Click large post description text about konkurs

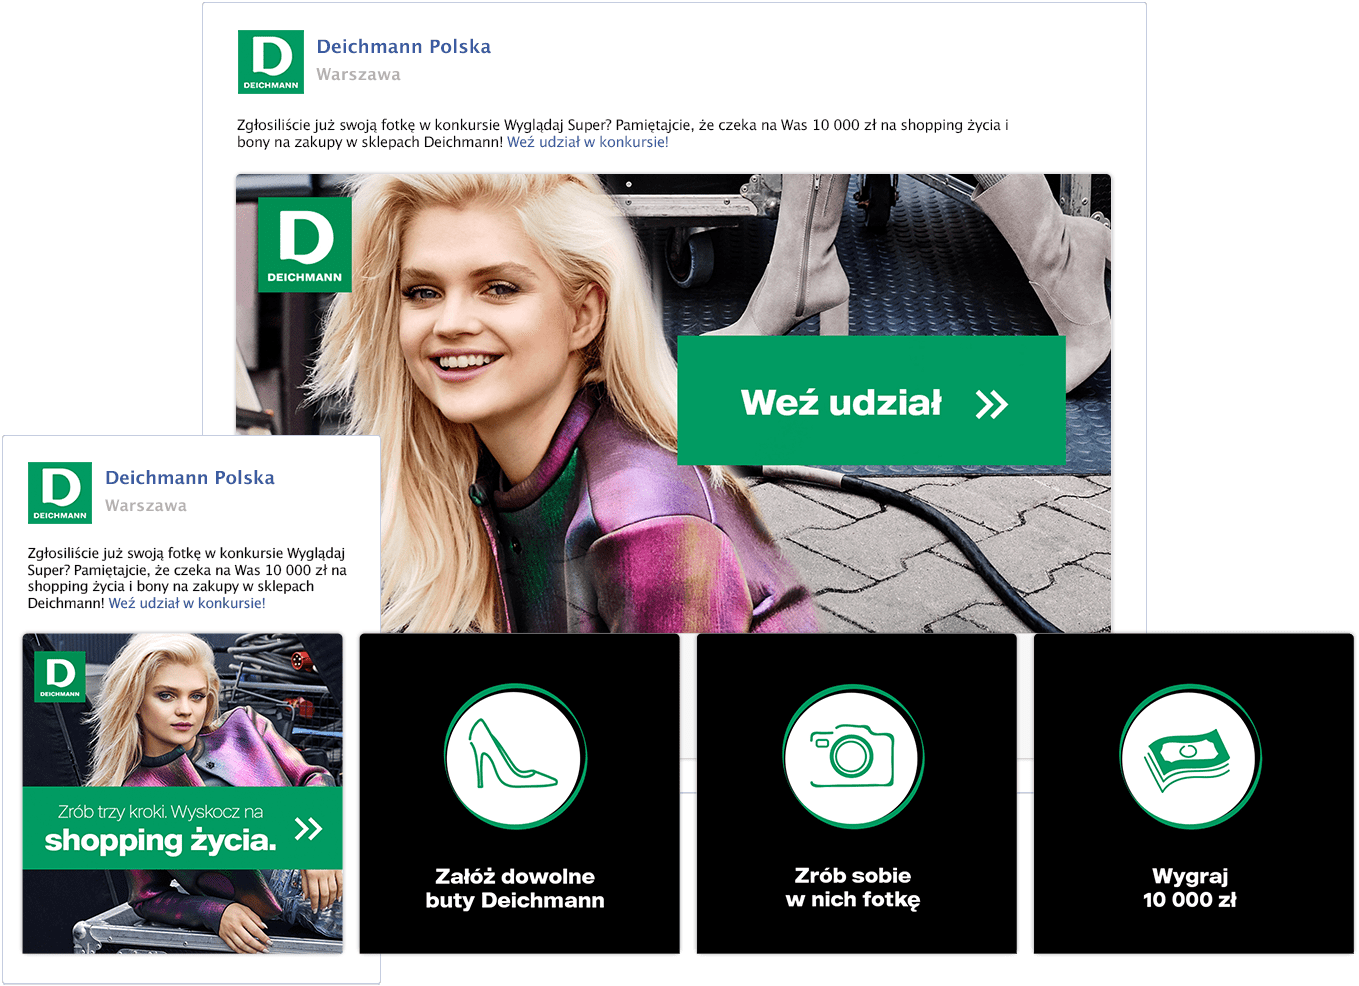point(622,133)
